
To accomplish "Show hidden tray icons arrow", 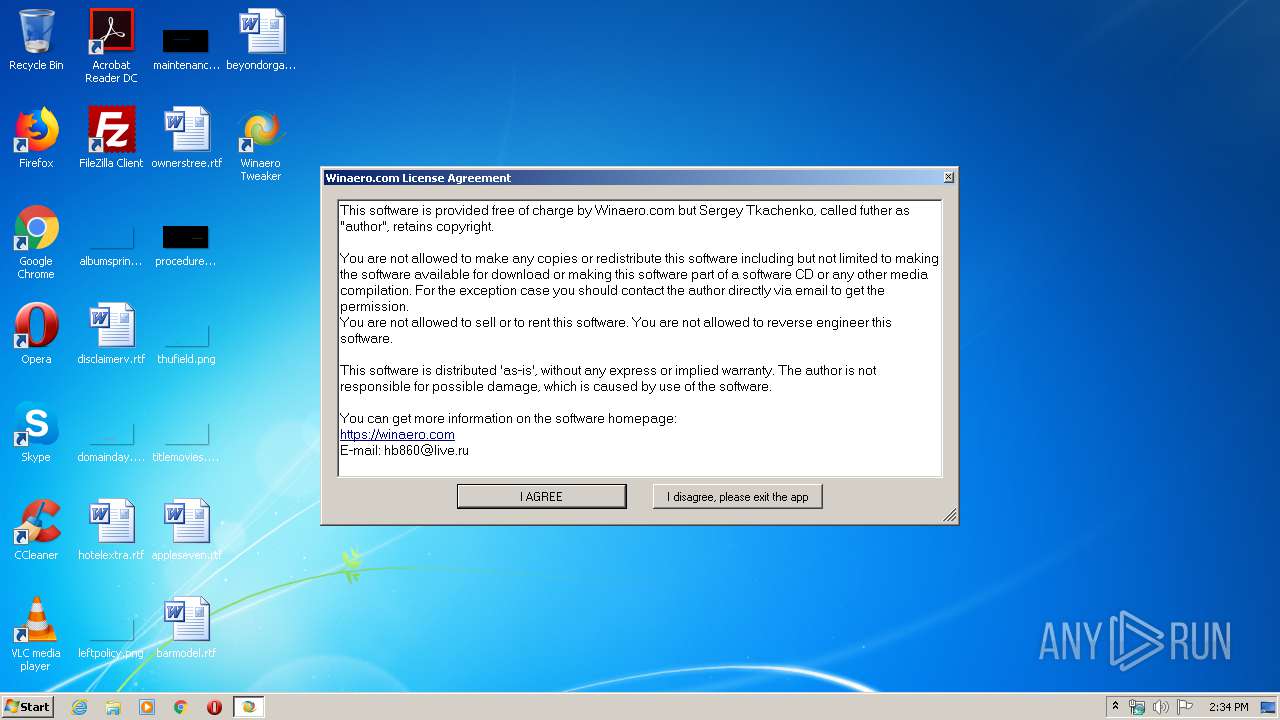I will coord(1115,706).
